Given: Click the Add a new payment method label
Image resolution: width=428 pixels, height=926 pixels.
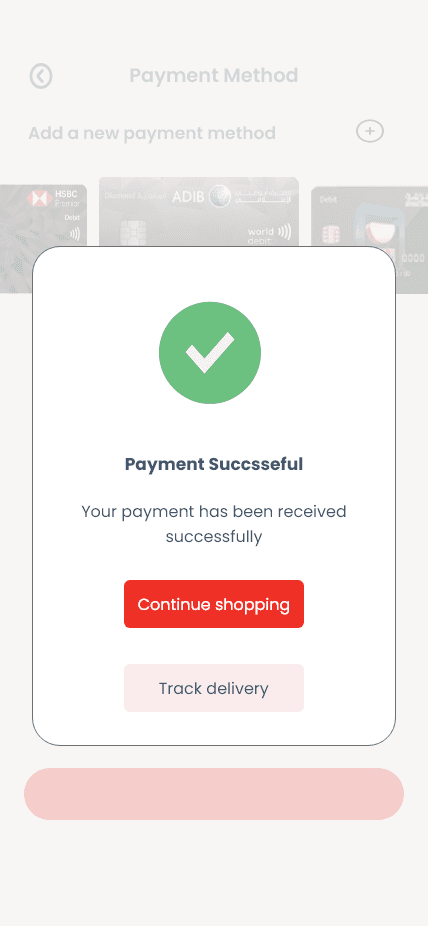Looking at the screenshot, I should pos(152,133).
